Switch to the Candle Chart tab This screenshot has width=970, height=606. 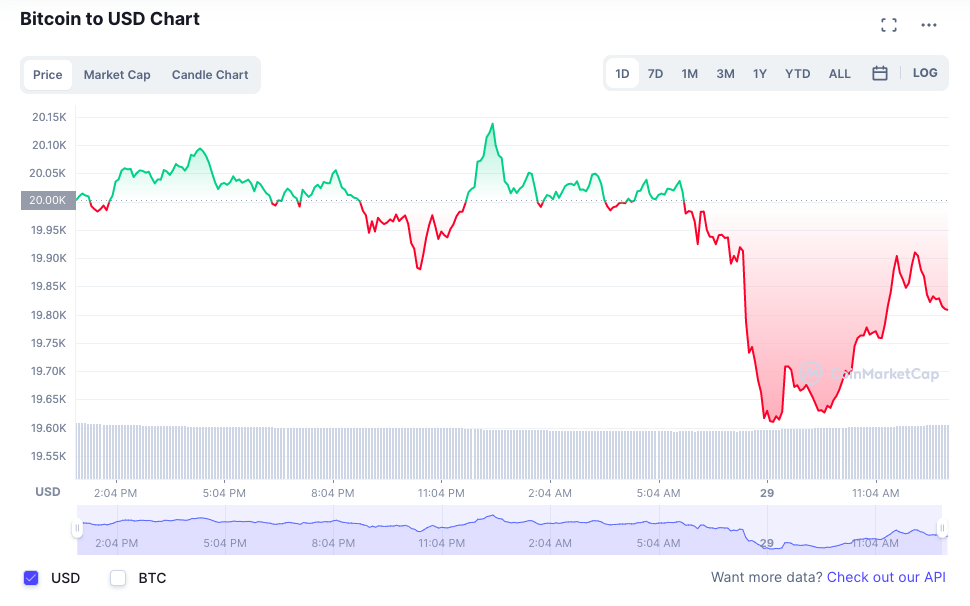pos(210,75)
